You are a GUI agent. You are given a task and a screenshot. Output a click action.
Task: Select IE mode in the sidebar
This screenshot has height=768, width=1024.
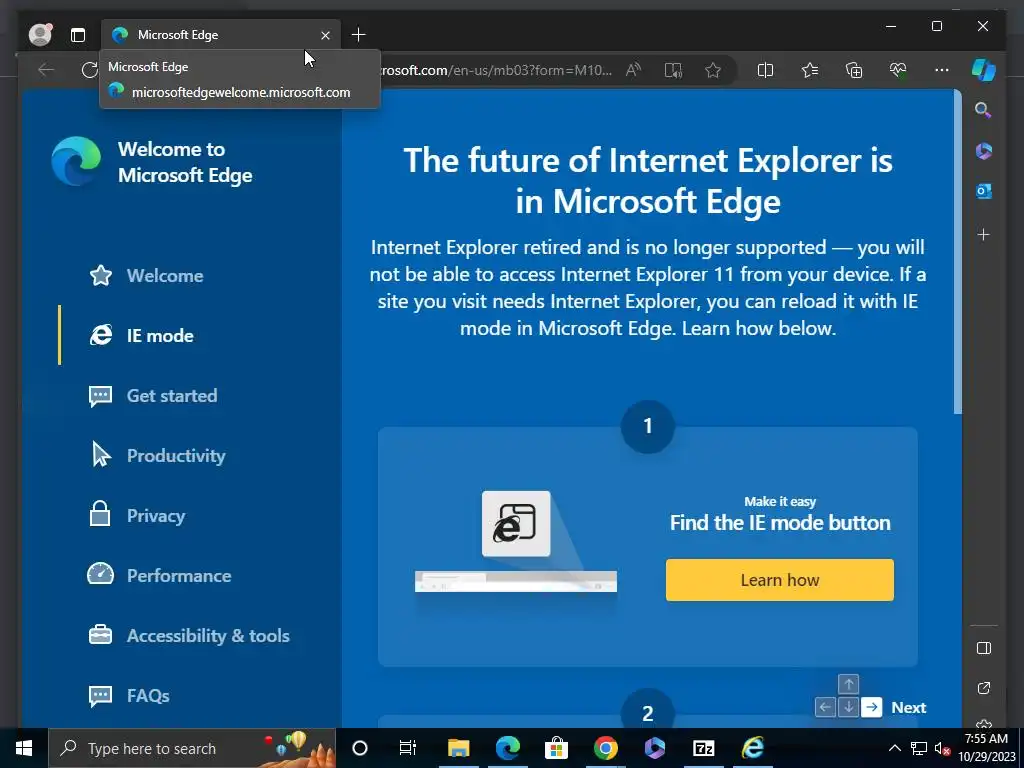[x=141, y=336]
